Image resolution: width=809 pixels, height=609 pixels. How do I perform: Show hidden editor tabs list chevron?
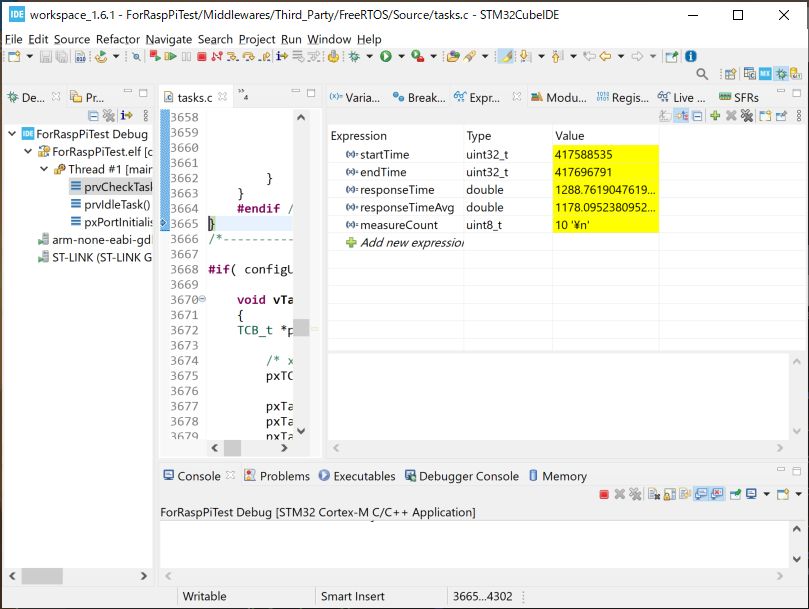click(243, 93)
